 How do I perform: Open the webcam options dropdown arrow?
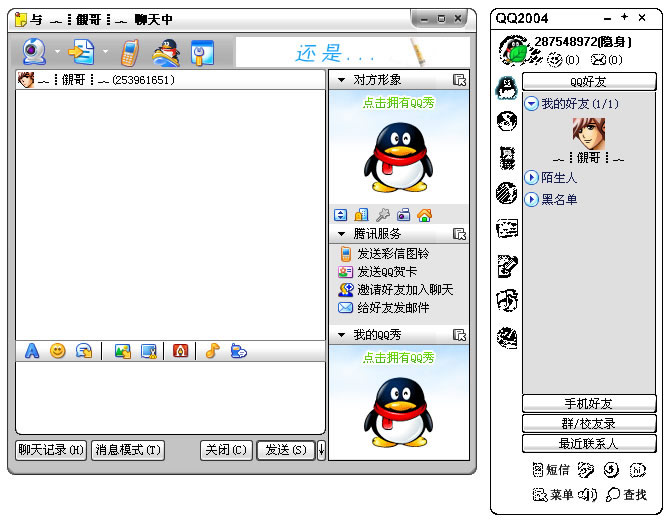[x=57, y=52]
